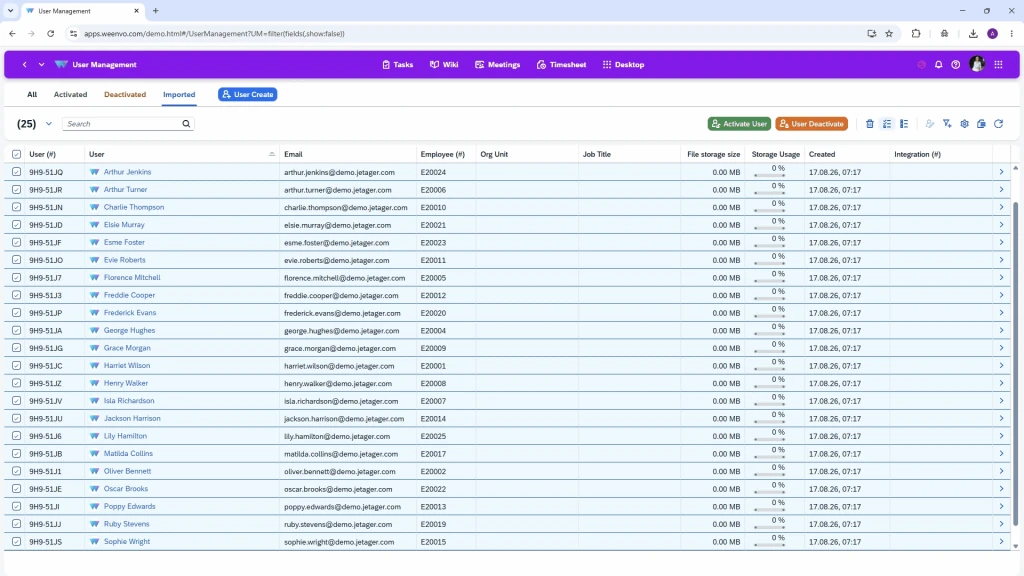
Task: Open Timesheet in the top menu
Action: [x=561, y=65]
